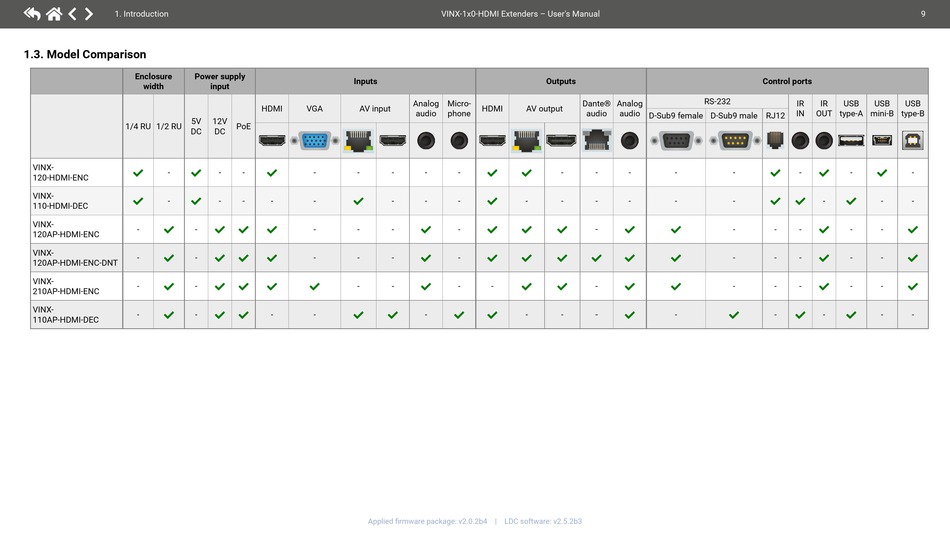Click the AV output RJ45 connector icon

(x=526, y=141)
